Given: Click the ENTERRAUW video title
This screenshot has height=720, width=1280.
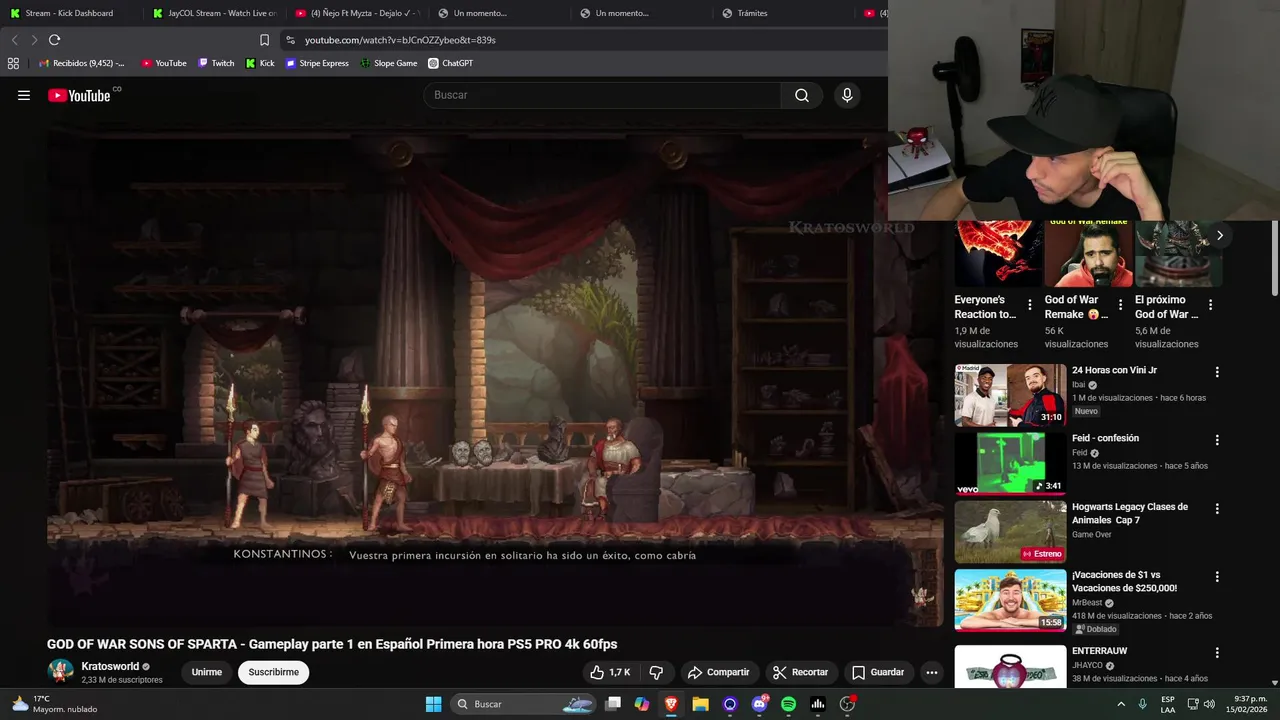Looking at the screenshot, I should click(x=1099, y=651).
